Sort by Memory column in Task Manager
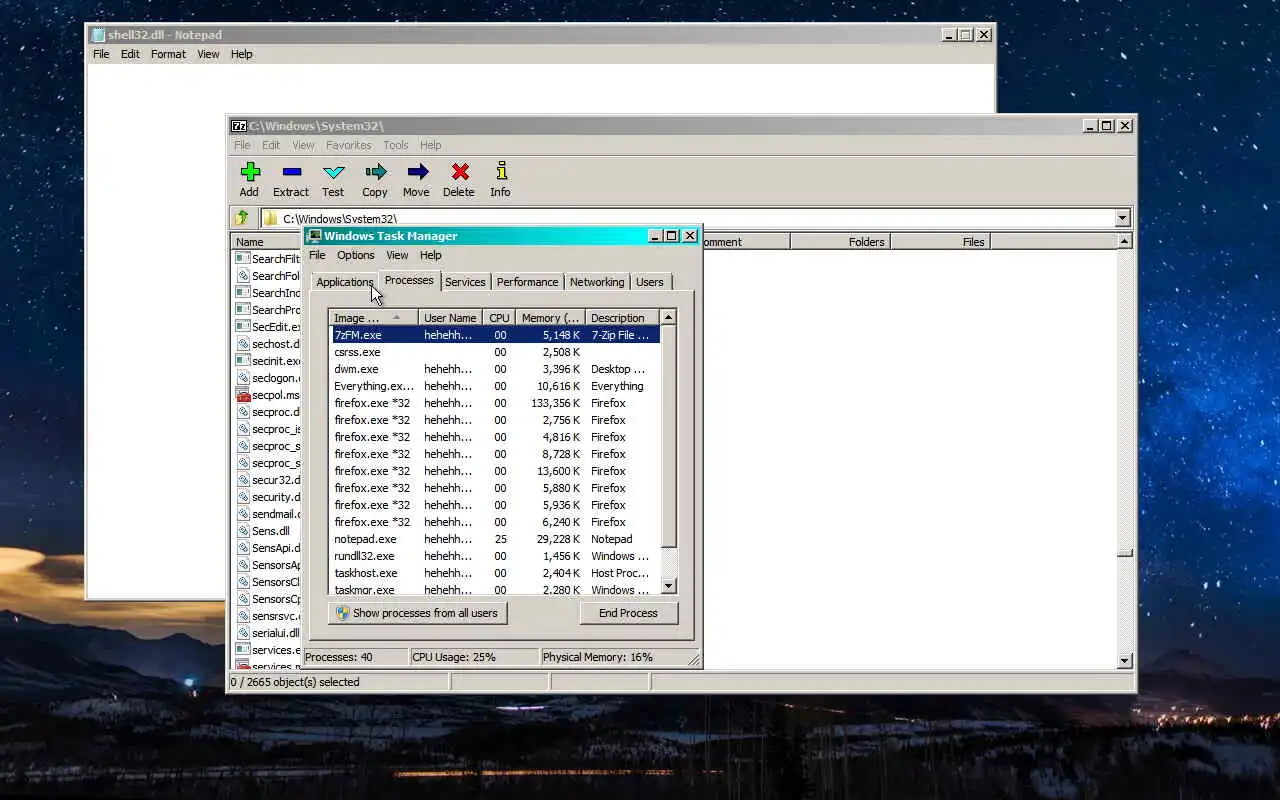Viewport: 1280px width, 800px height. pyautogui.click(x=549, y=318)
